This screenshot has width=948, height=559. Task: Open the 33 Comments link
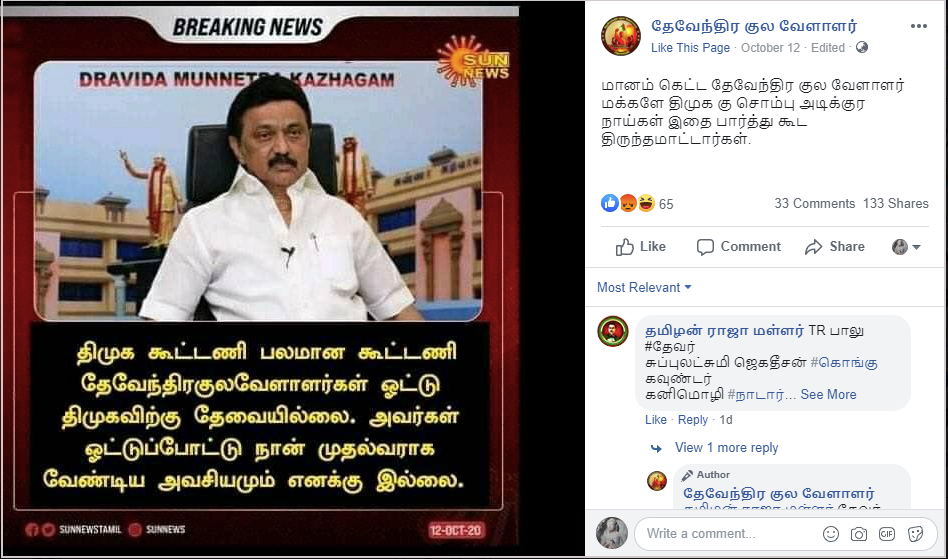pos(814,204)
